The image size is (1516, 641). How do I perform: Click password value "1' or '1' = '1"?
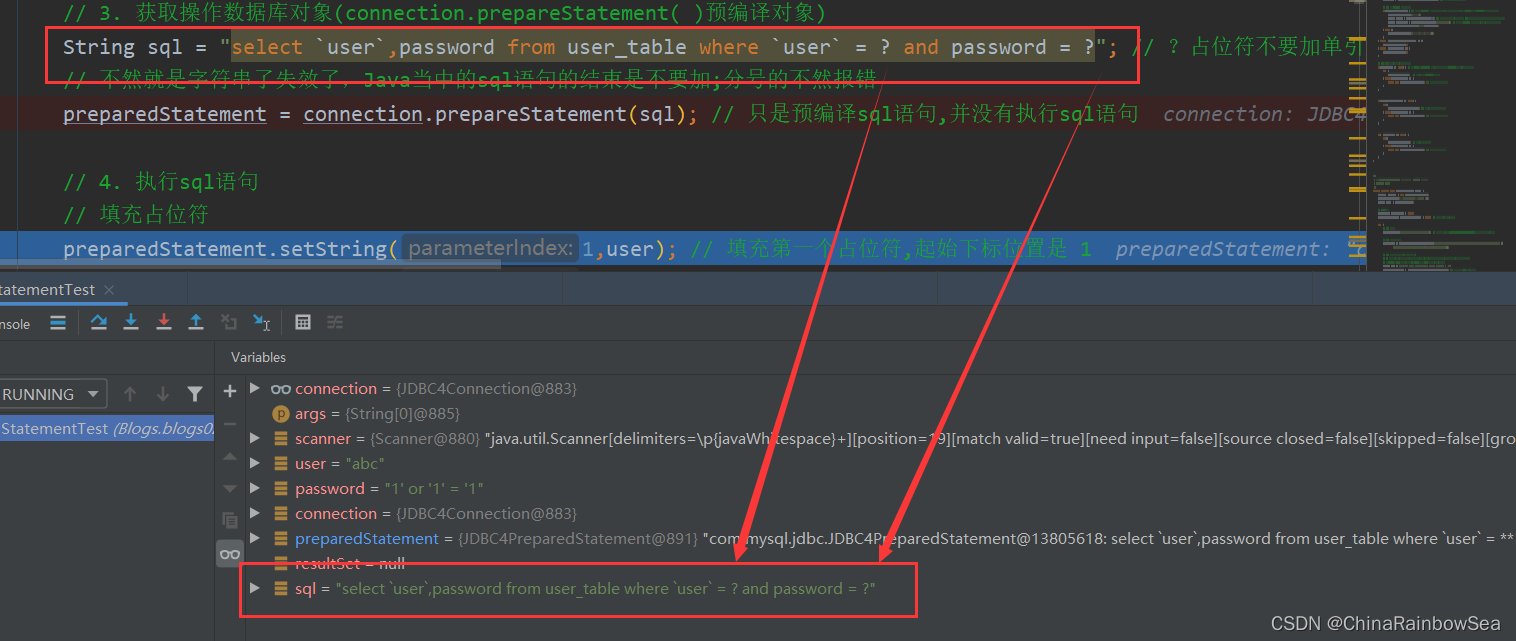click(434, 489)
